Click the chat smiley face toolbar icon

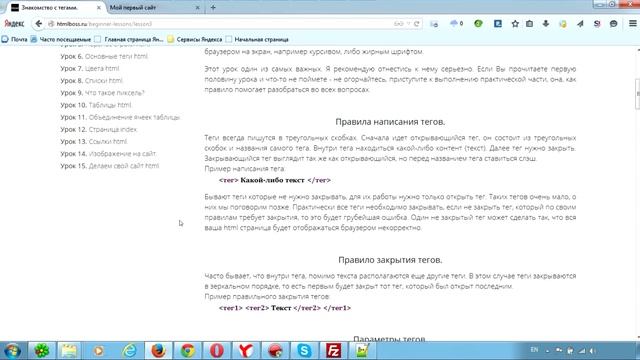click(x=613, y=24)
